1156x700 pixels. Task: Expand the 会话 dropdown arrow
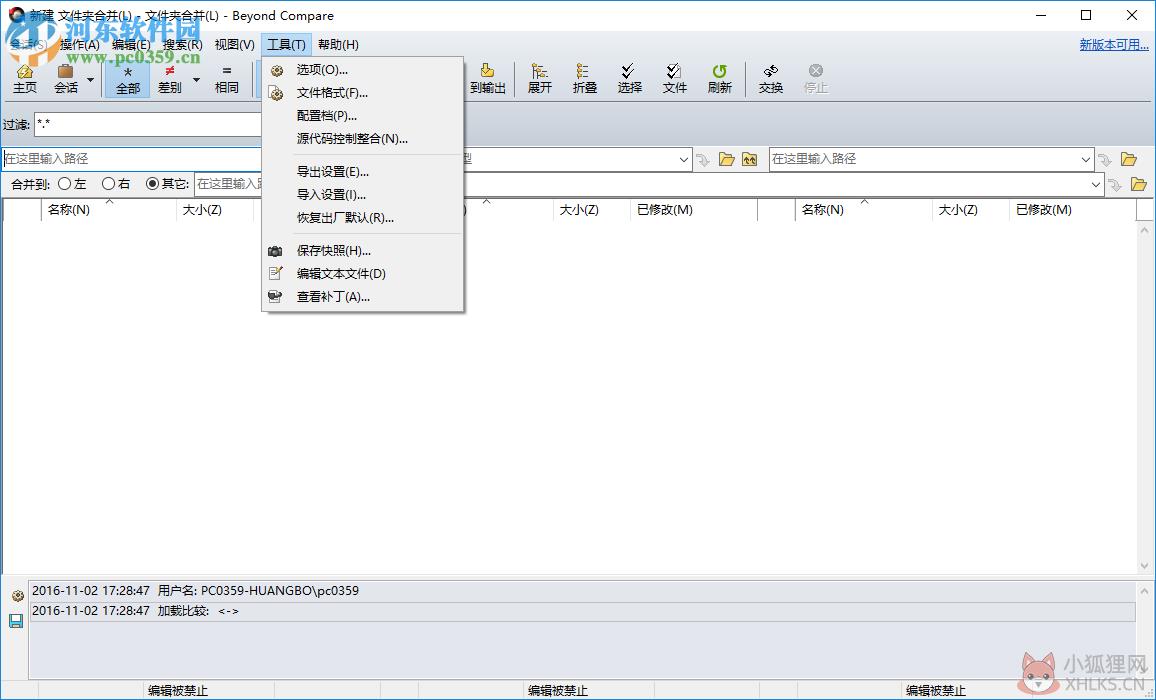click(x=91, y=80)
